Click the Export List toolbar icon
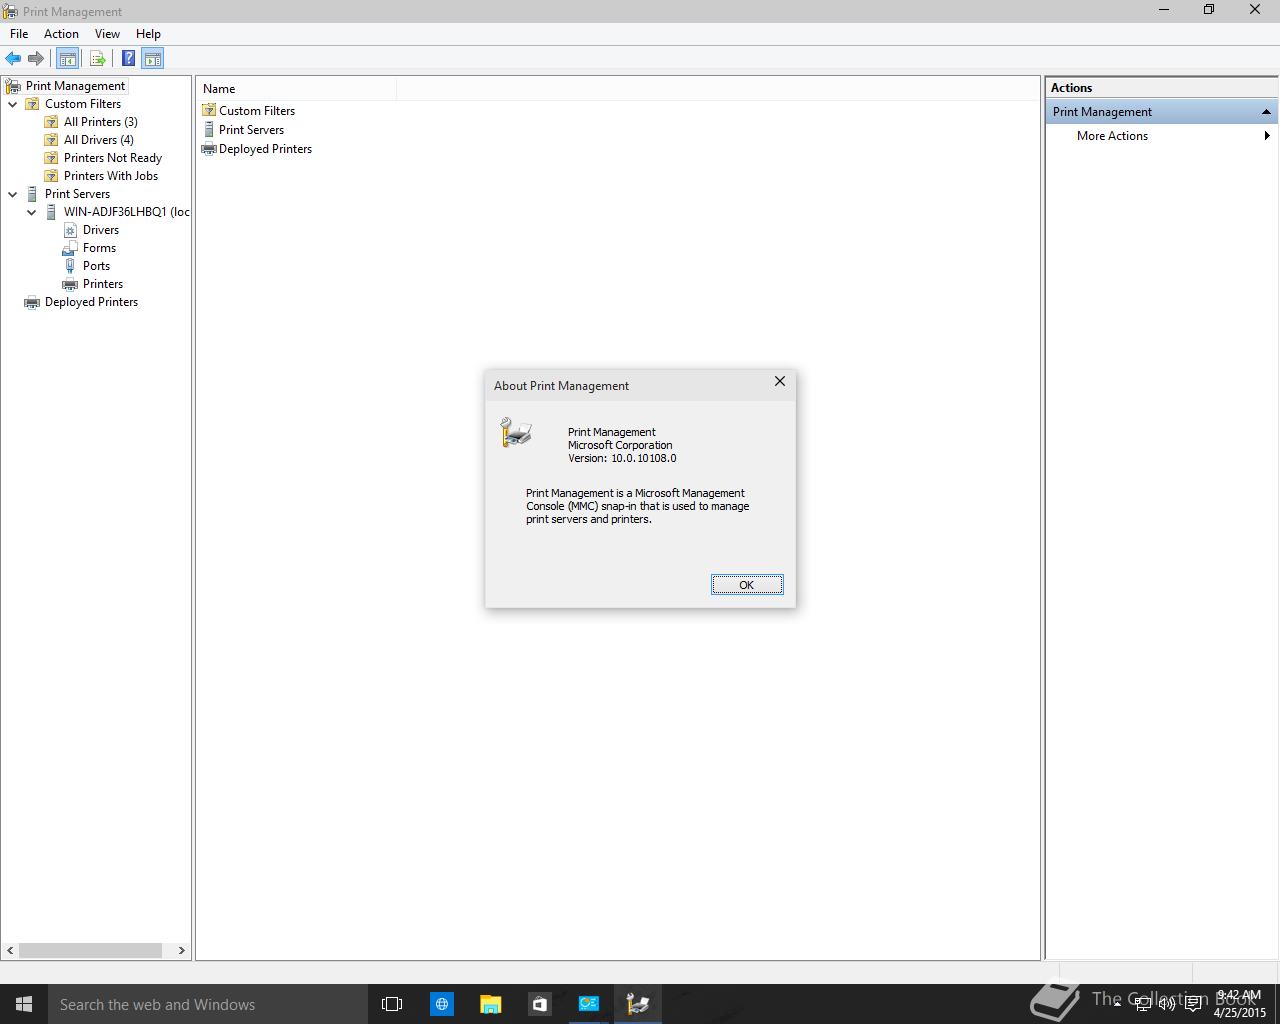Viewport: 1280px width, 1024px height. 97,58
